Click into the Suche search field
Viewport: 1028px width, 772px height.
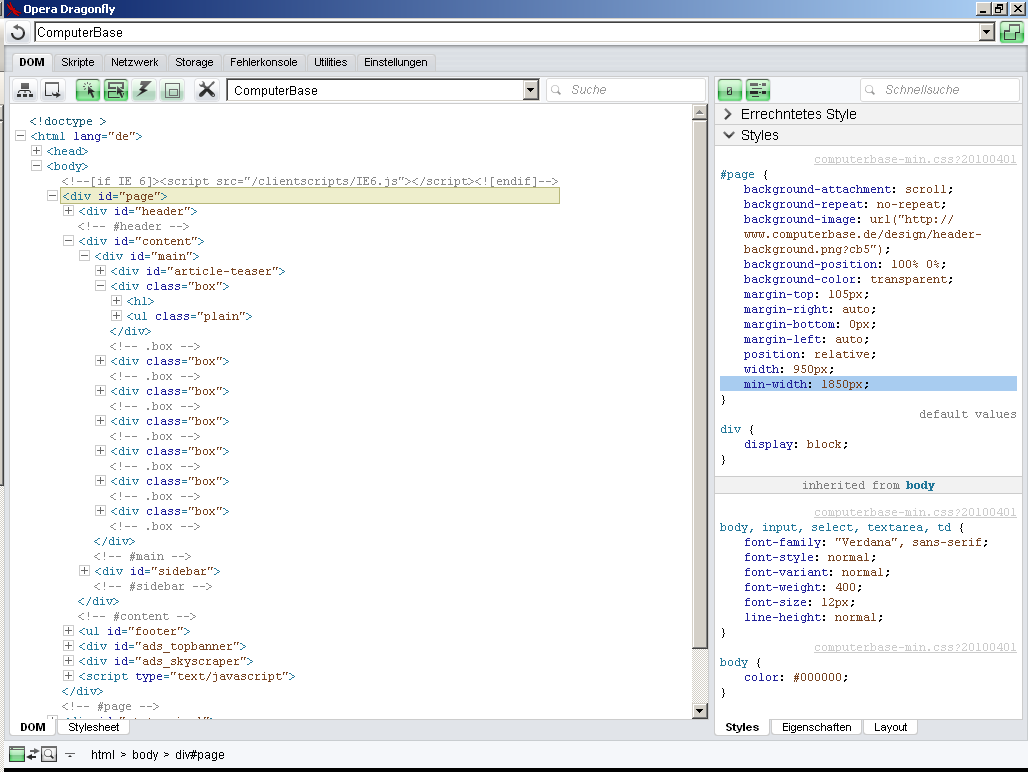pyautogui.click(x=626, y=90)
